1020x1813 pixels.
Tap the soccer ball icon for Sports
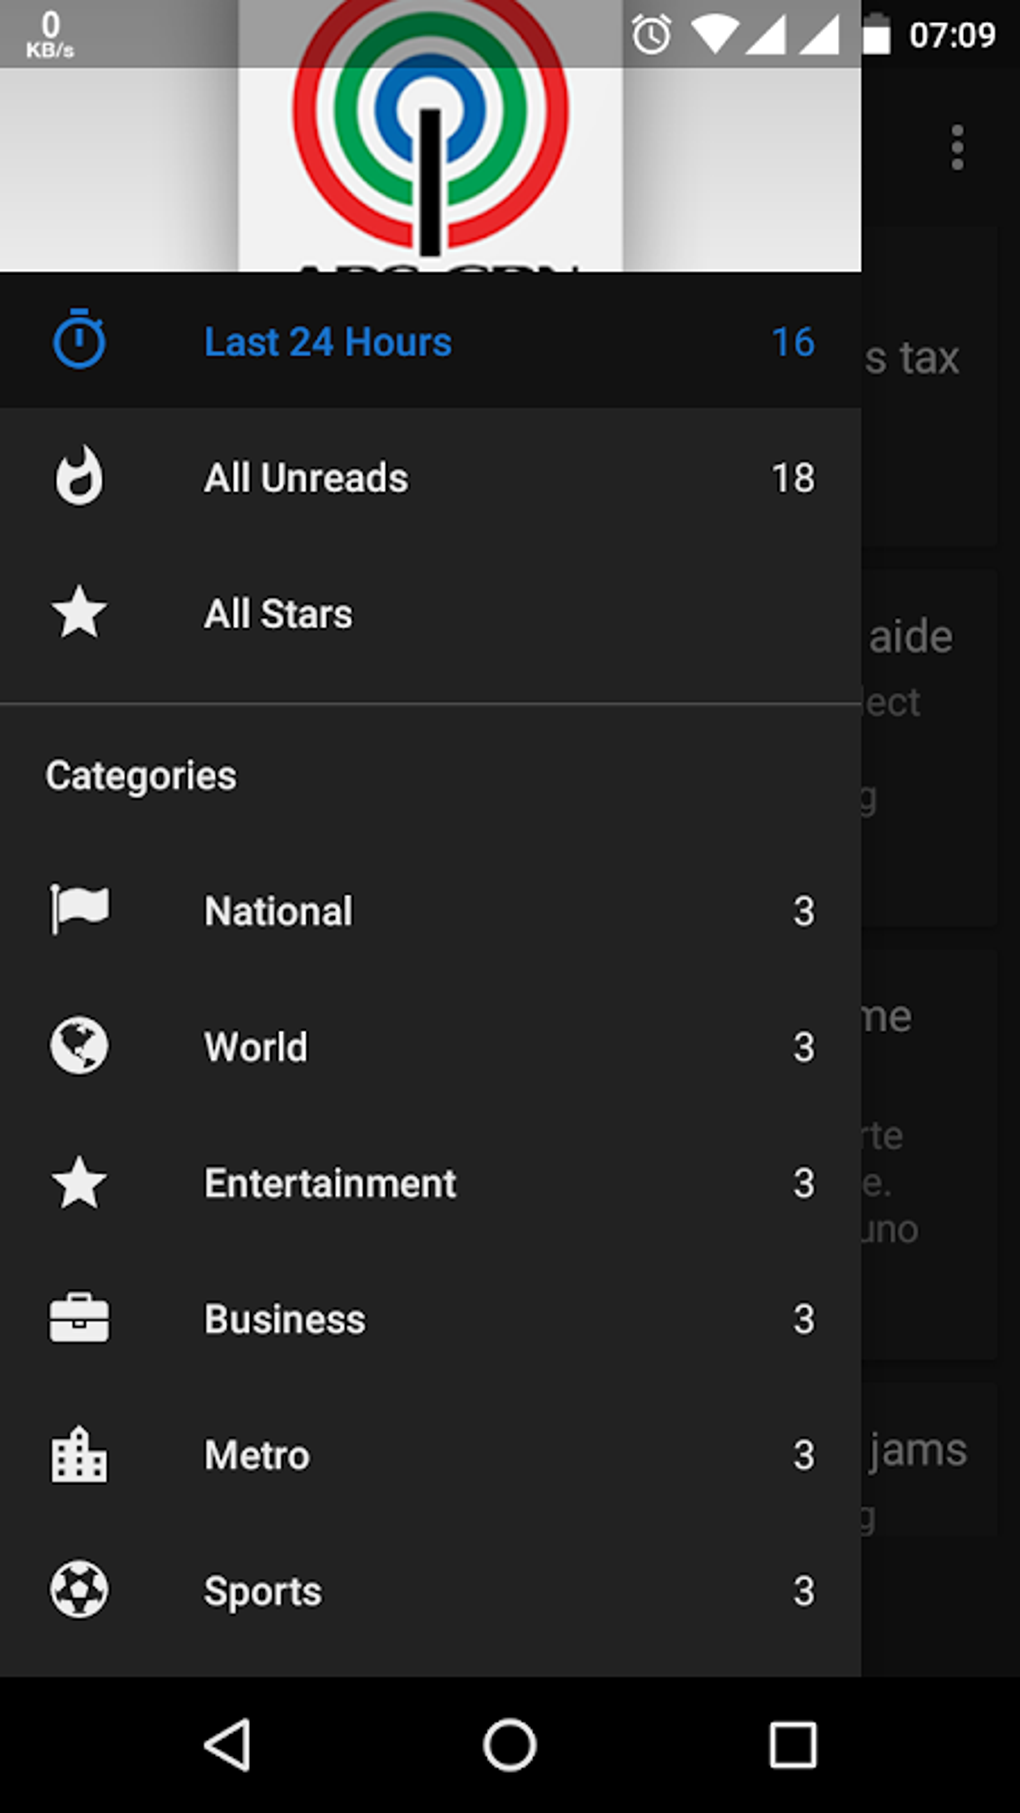(x=79, y=1590)
